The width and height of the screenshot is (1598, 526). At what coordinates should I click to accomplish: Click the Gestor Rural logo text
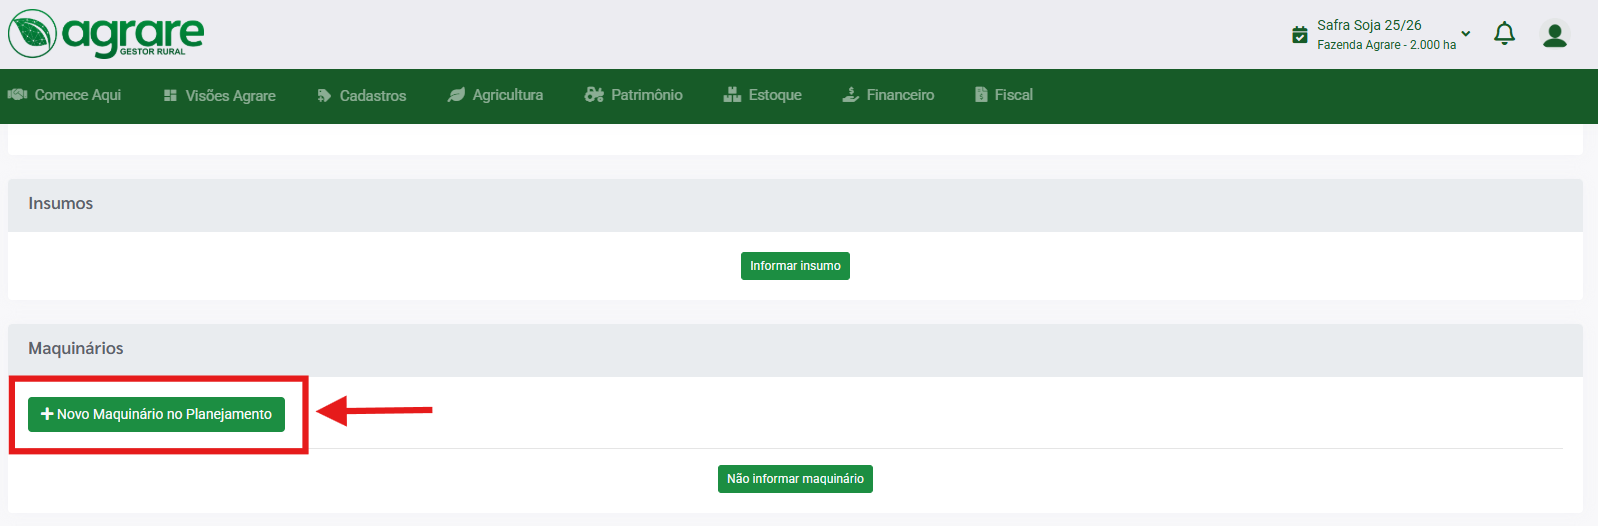click(x=153, y=51)
